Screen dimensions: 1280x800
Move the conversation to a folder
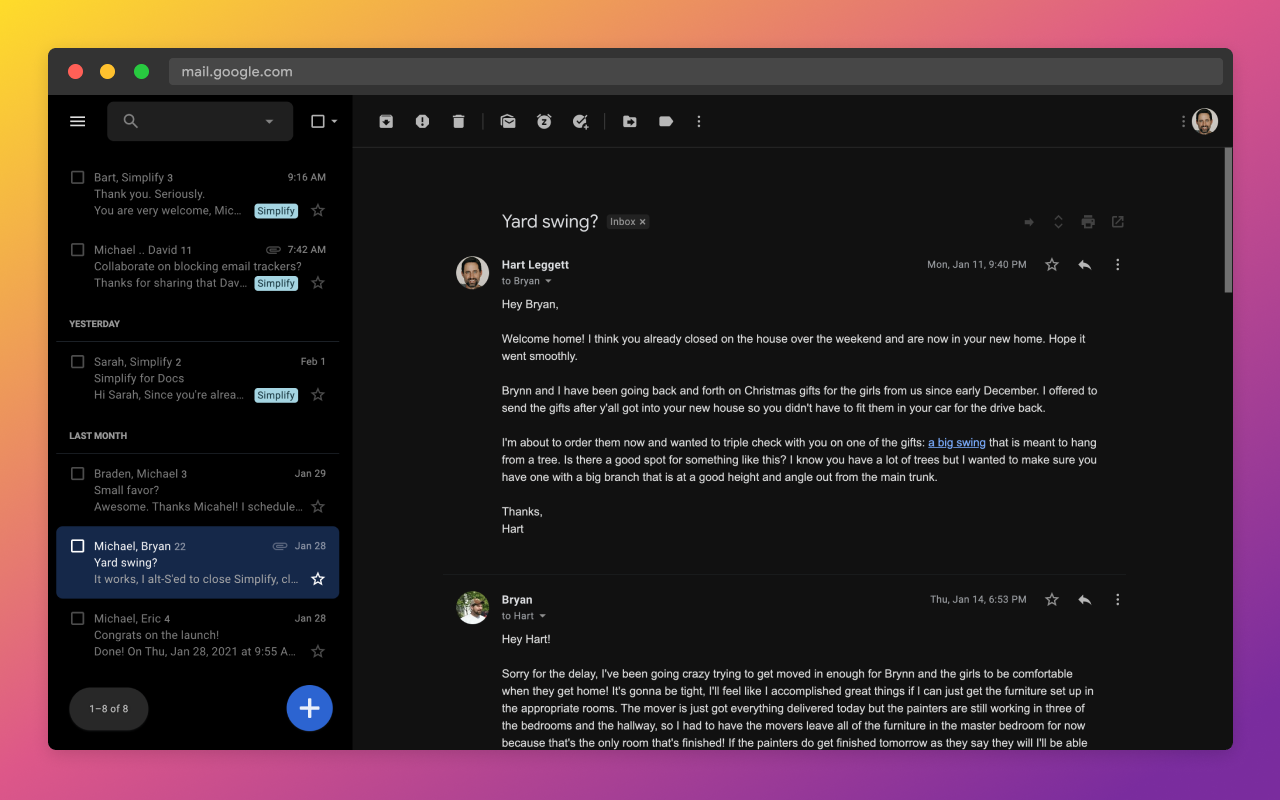pyautogui.click(x=630, y=121)
